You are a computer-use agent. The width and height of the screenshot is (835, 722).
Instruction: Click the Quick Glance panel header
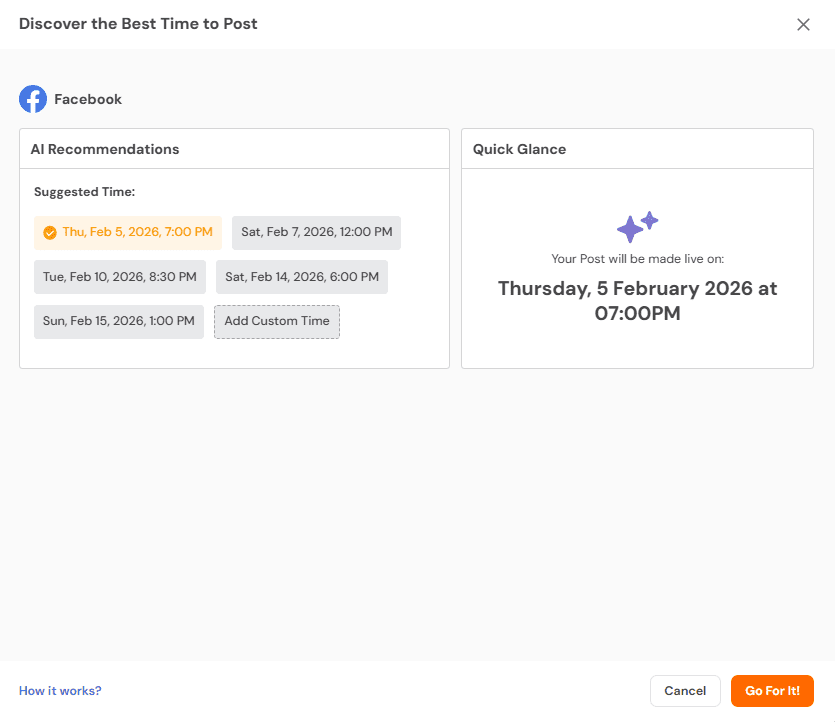point(518,148)
